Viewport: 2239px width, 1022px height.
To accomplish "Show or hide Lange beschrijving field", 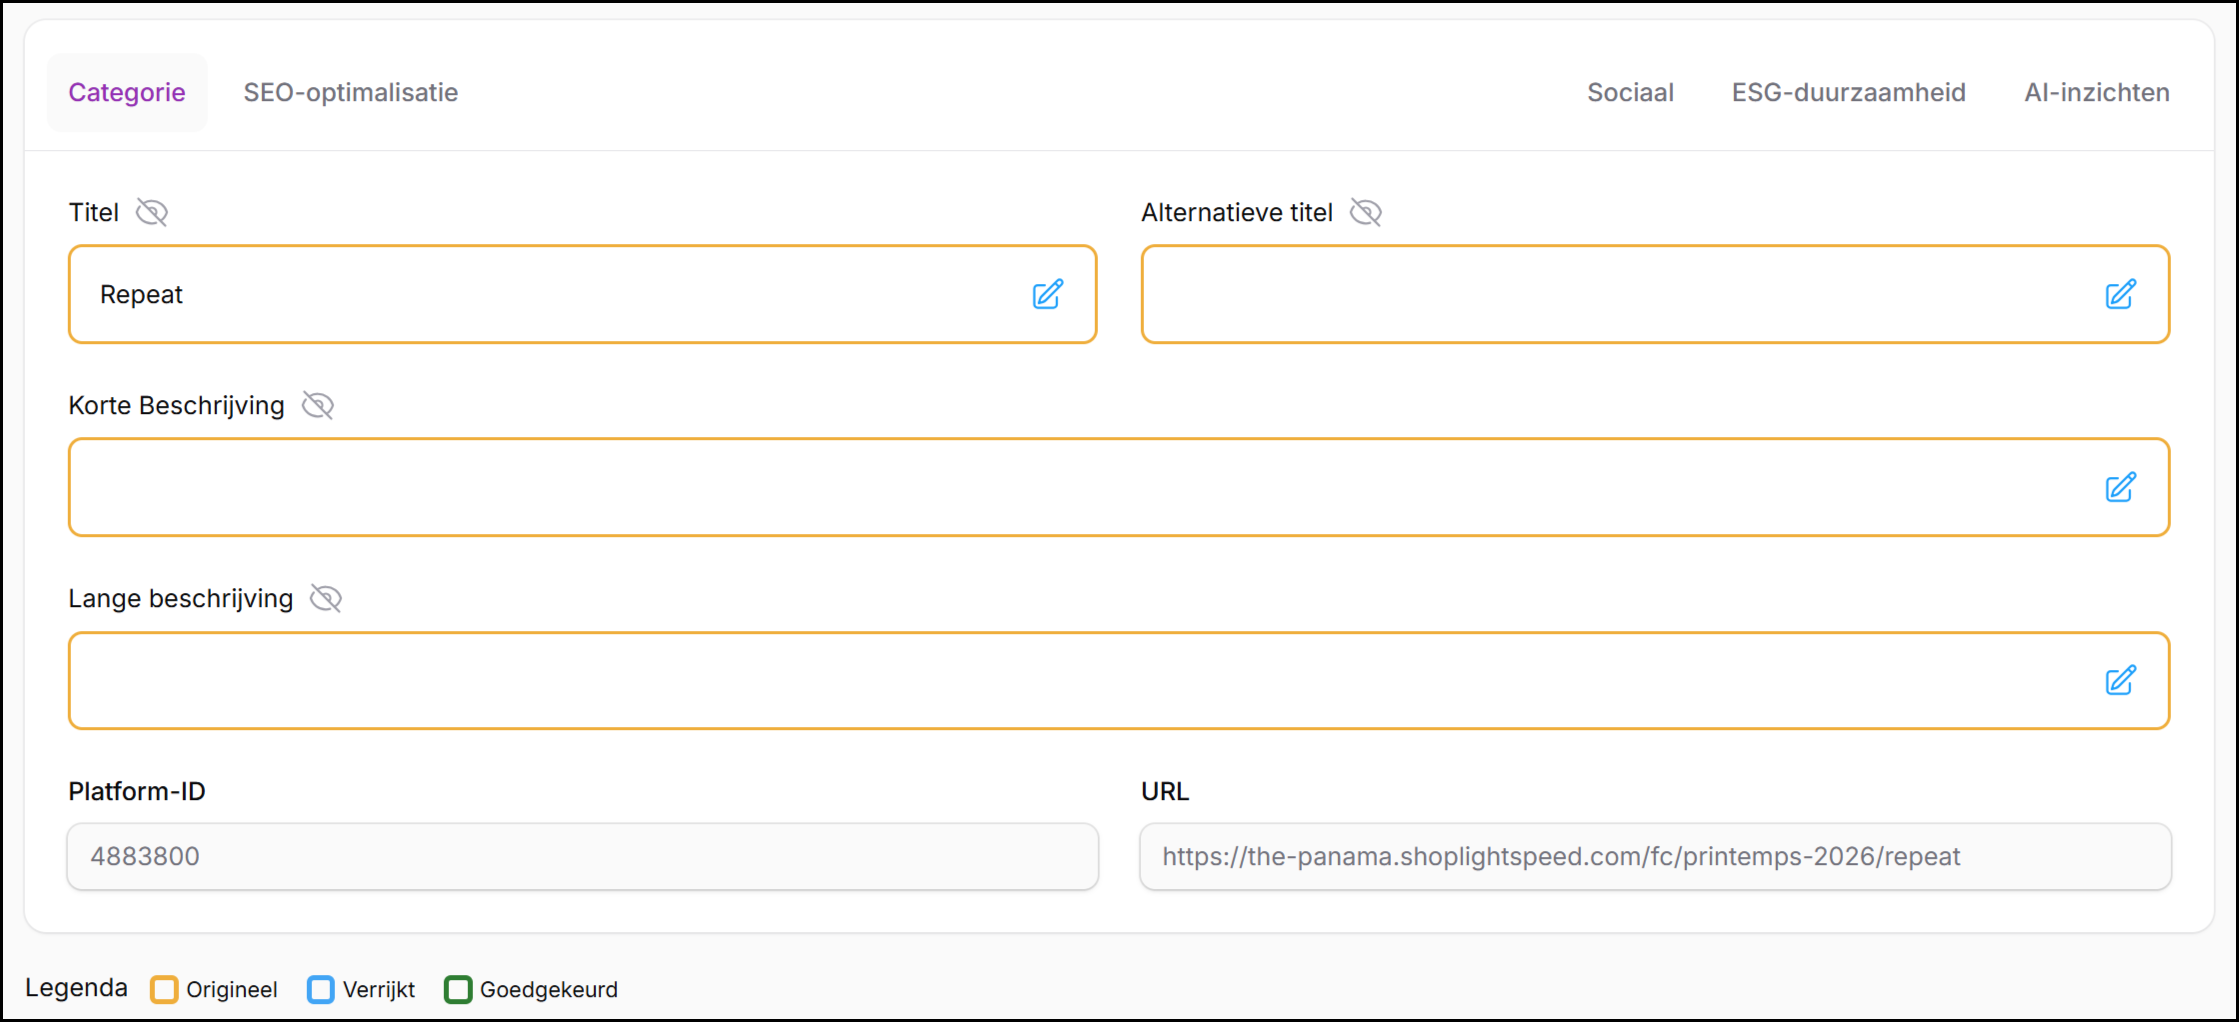I will point(326,598).
